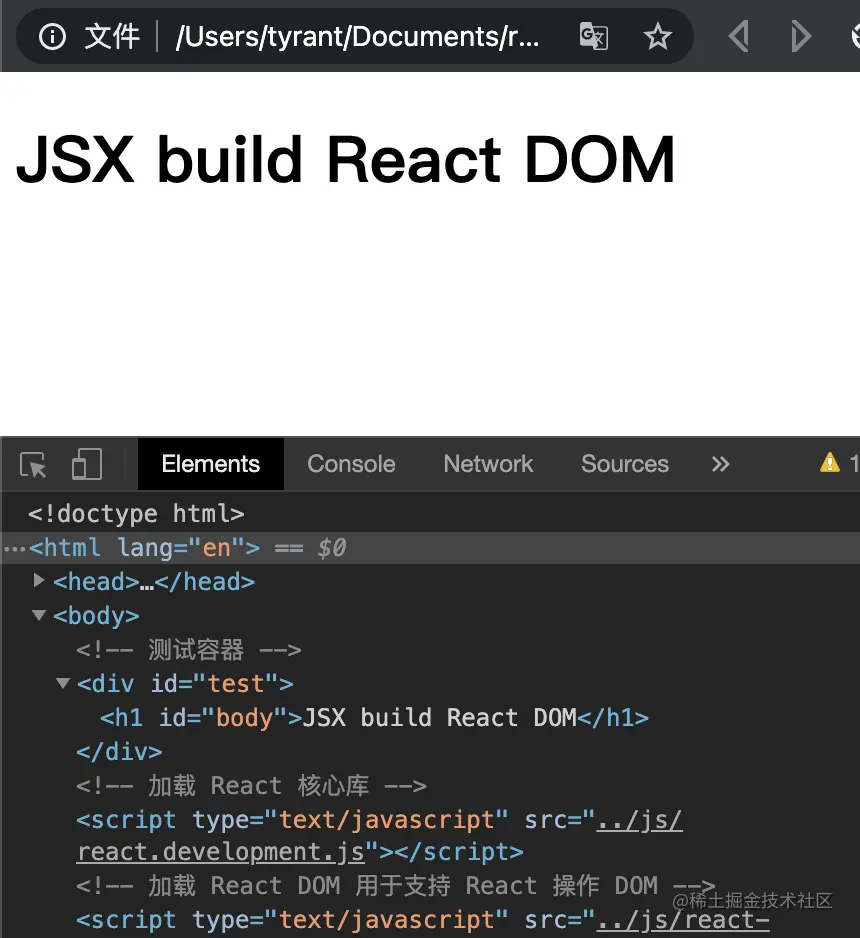Select the 测试容器 comment line
Screen dimensions: 860x938
tap(189, 650)
